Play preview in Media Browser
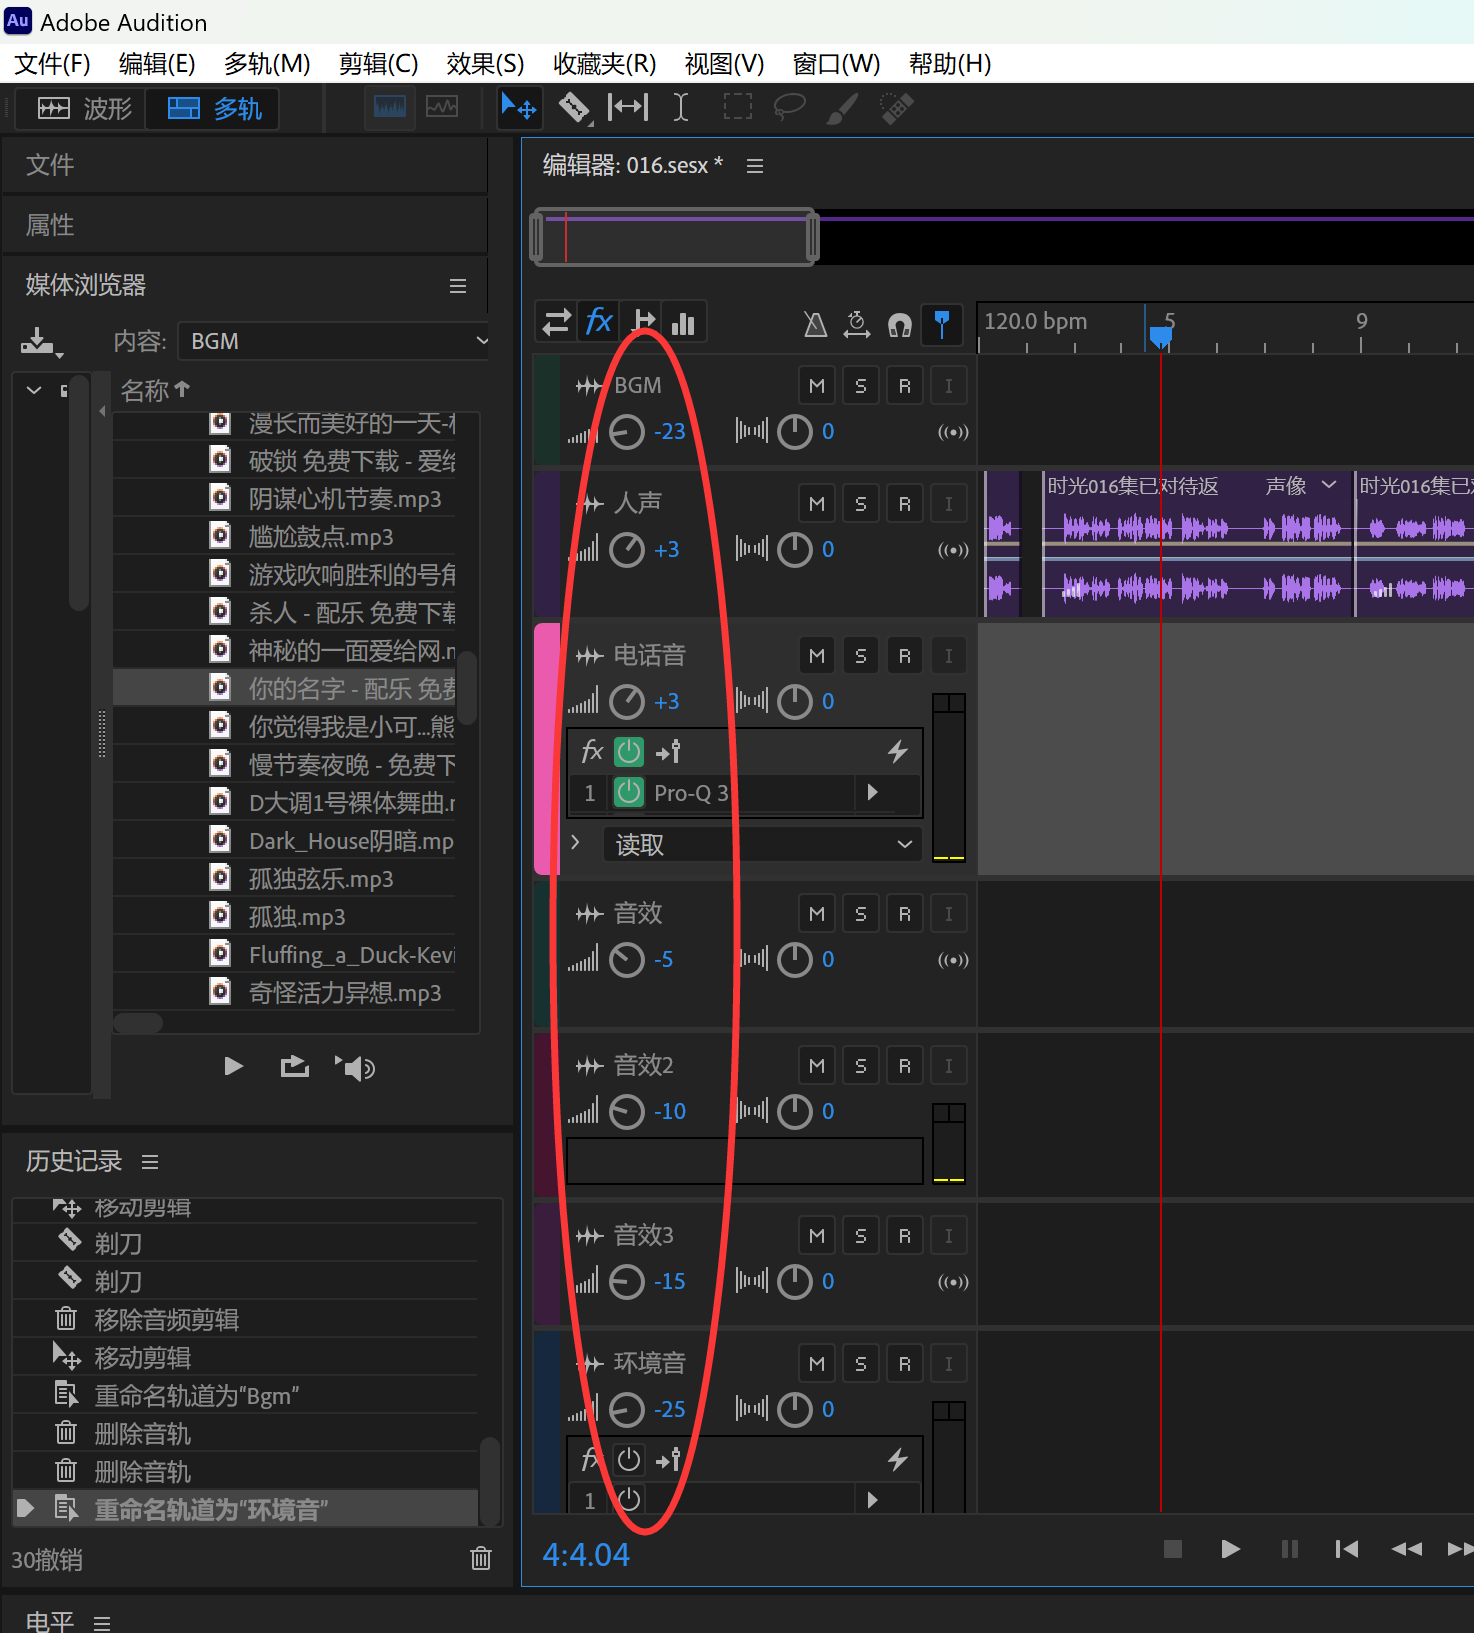 [x=233, y=1066]
